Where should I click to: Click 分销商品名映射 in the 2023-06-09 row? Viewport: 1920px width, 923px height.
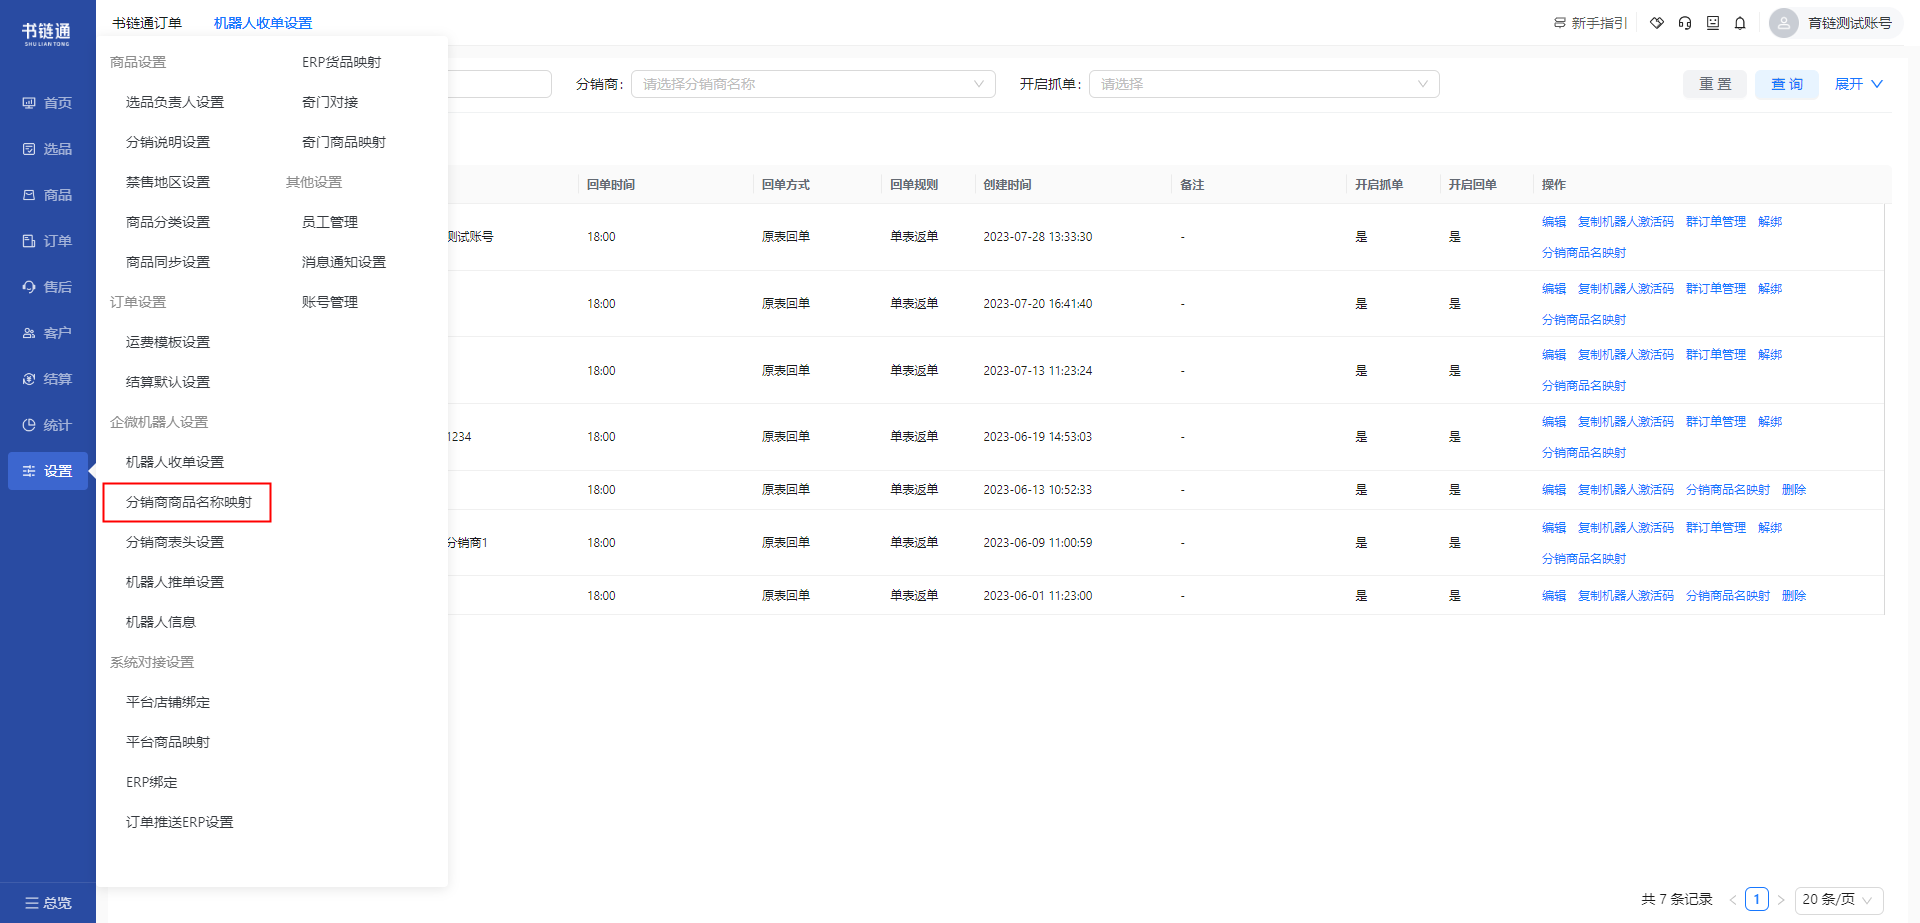click(1584, 559)
